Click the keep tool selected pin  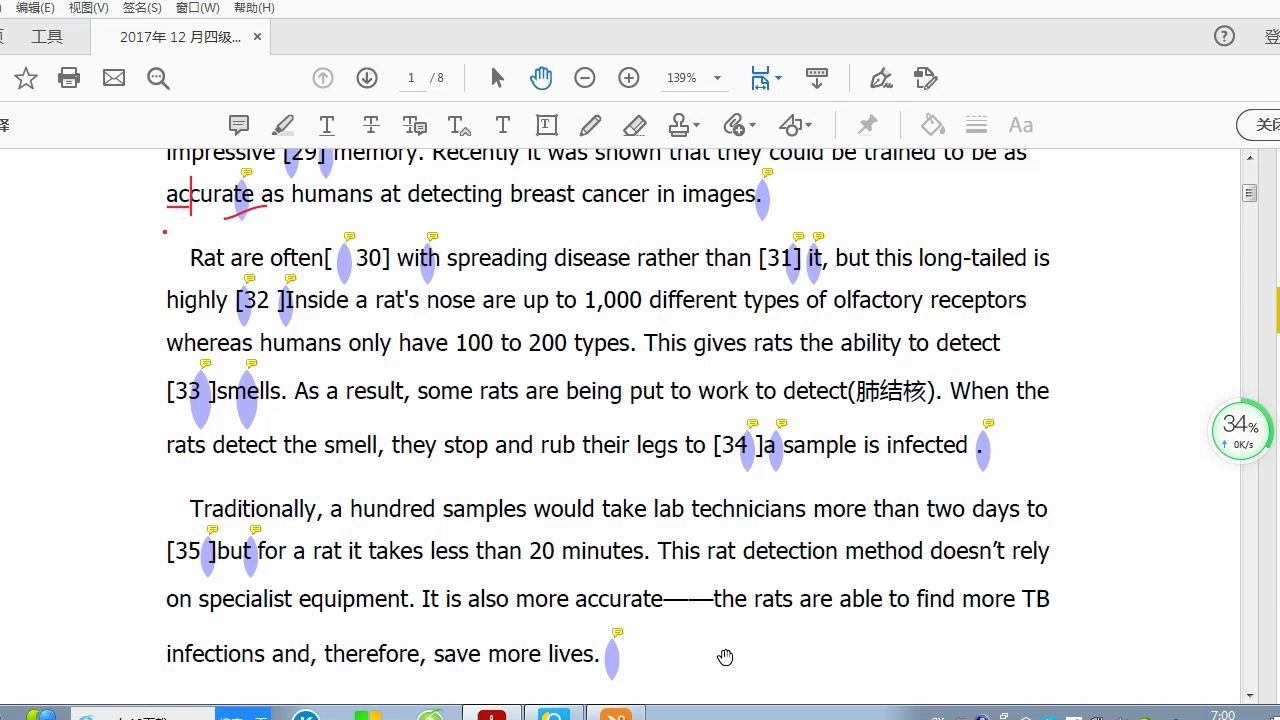coord(868,125)
